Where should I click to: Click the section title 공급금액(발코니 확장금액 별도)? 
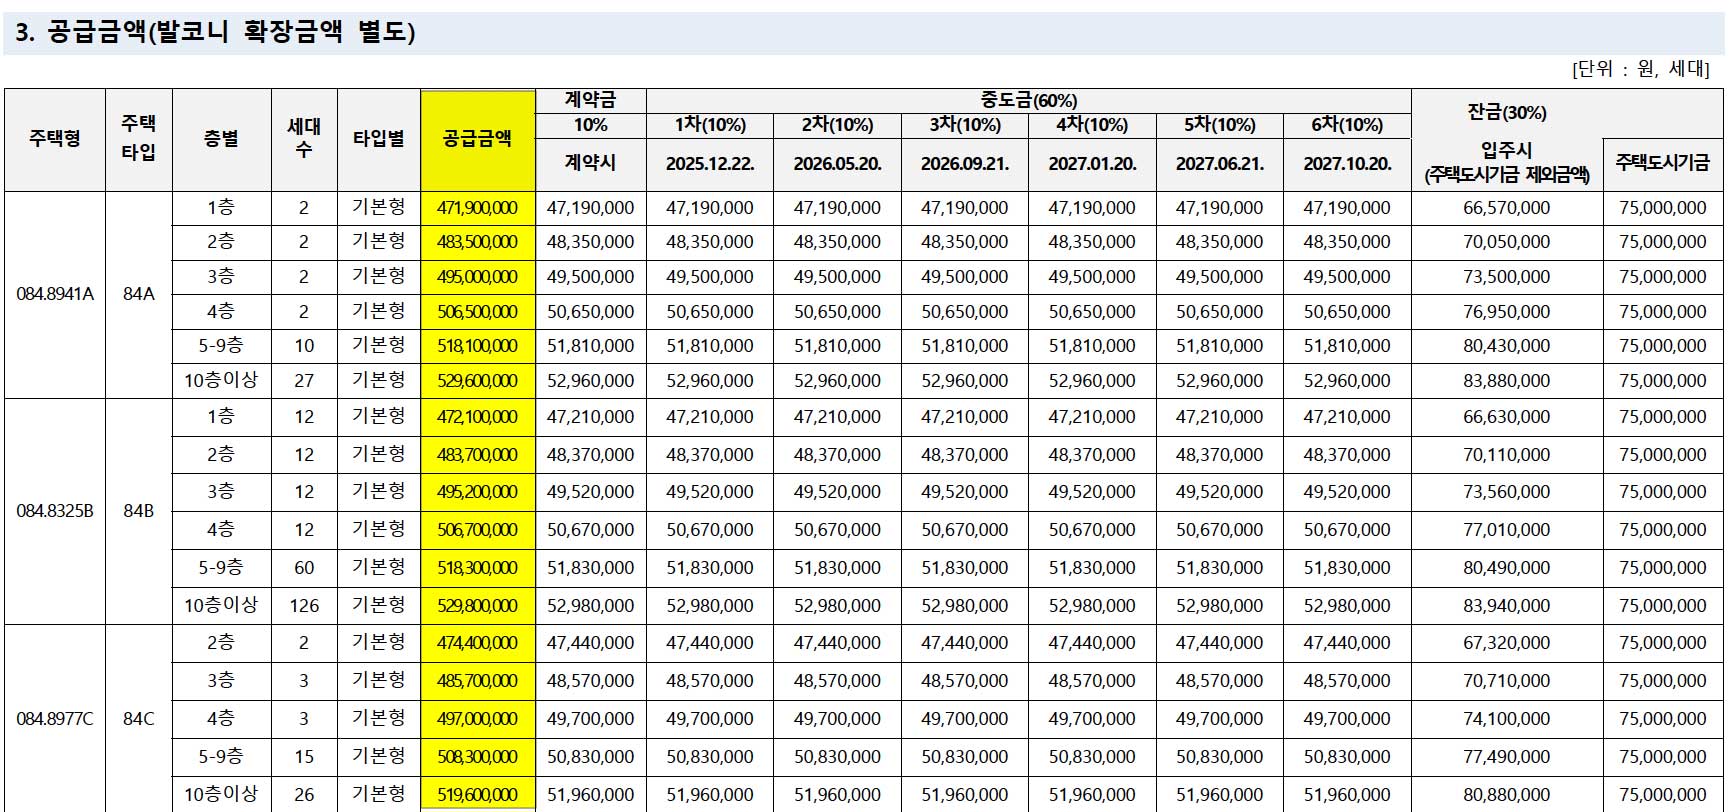pyautogui.click(x=231, y=32)
